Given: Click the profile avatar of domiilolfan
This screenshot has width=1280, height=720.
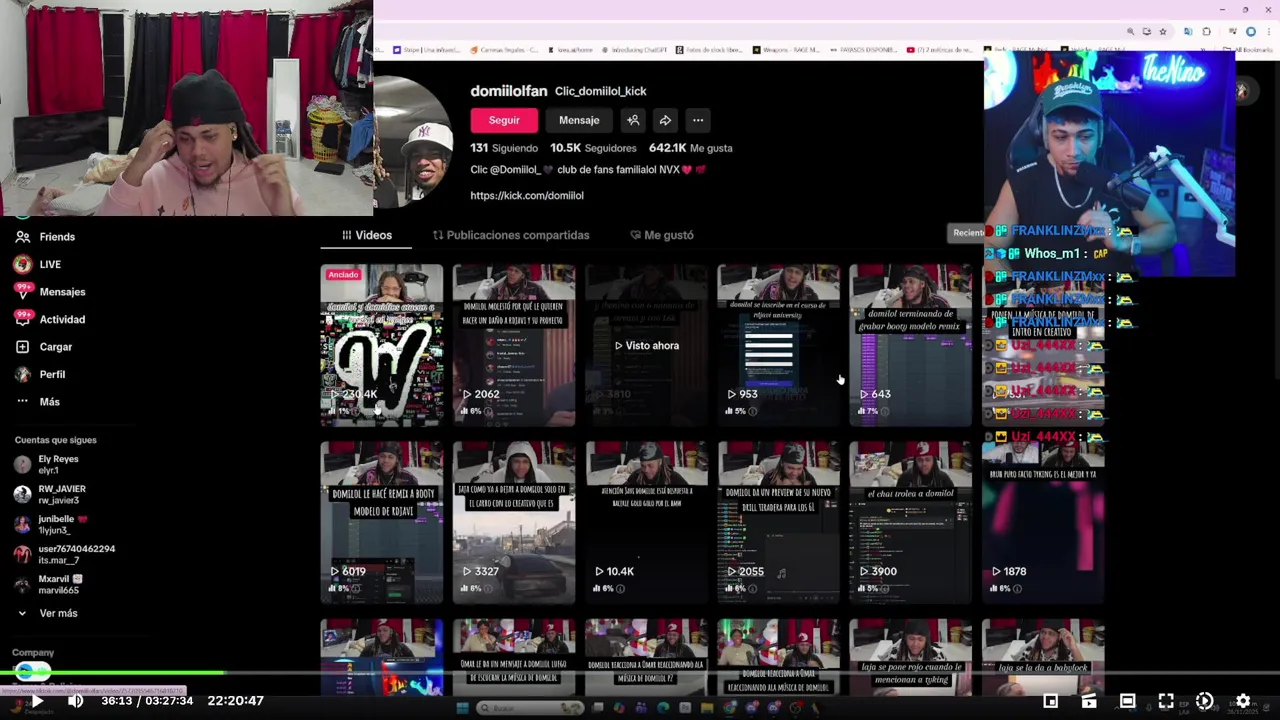Looking at the screenshot, I should coord(412,142).
